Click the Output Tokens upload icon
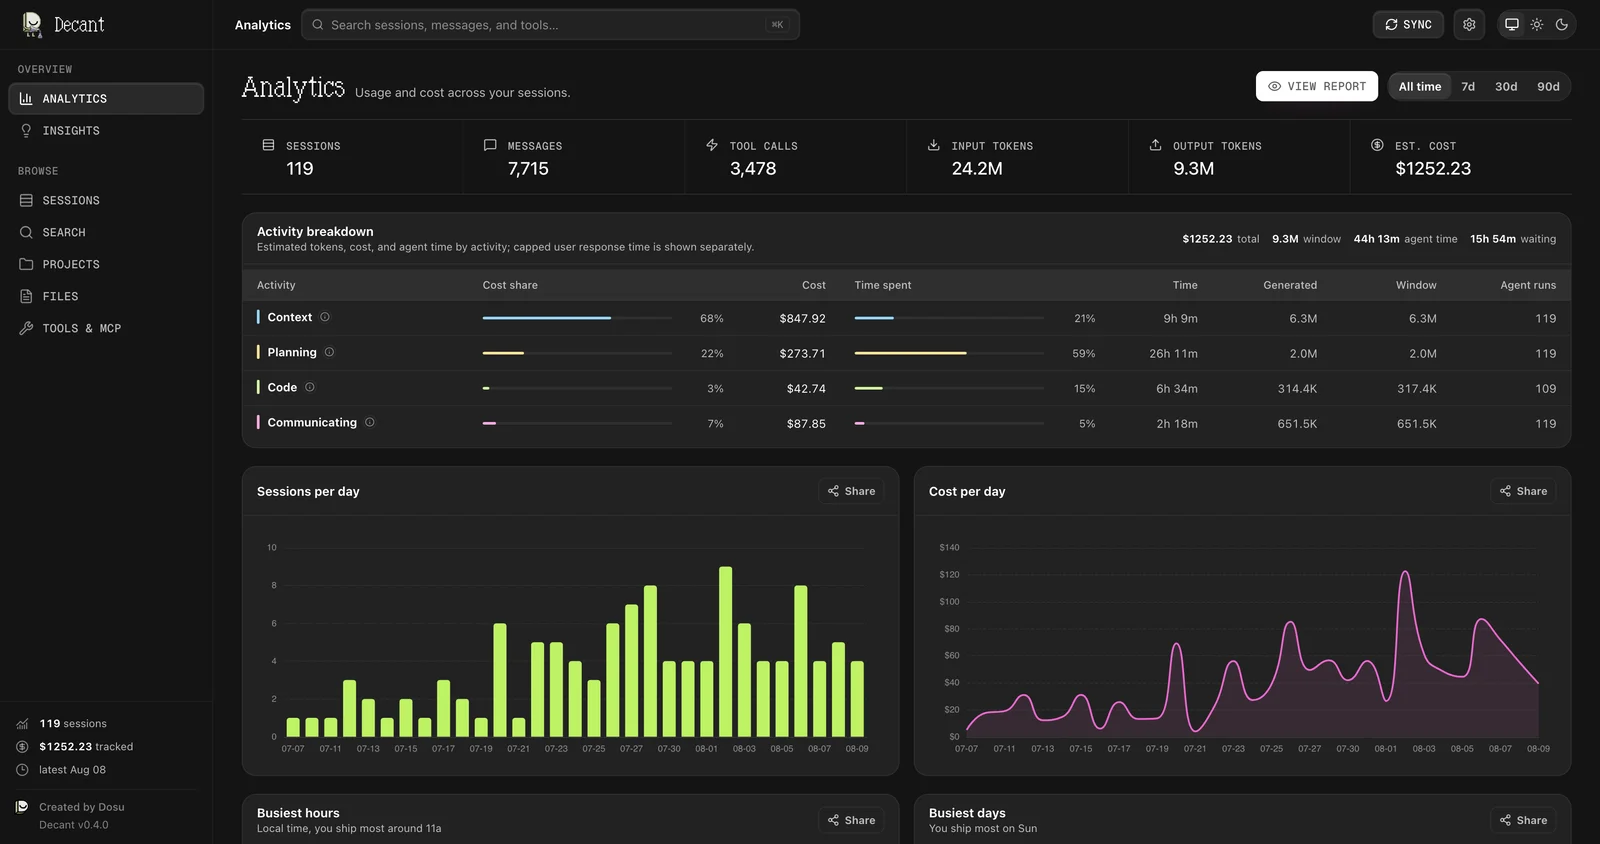1600x844 pixels. pos(1155,145)
